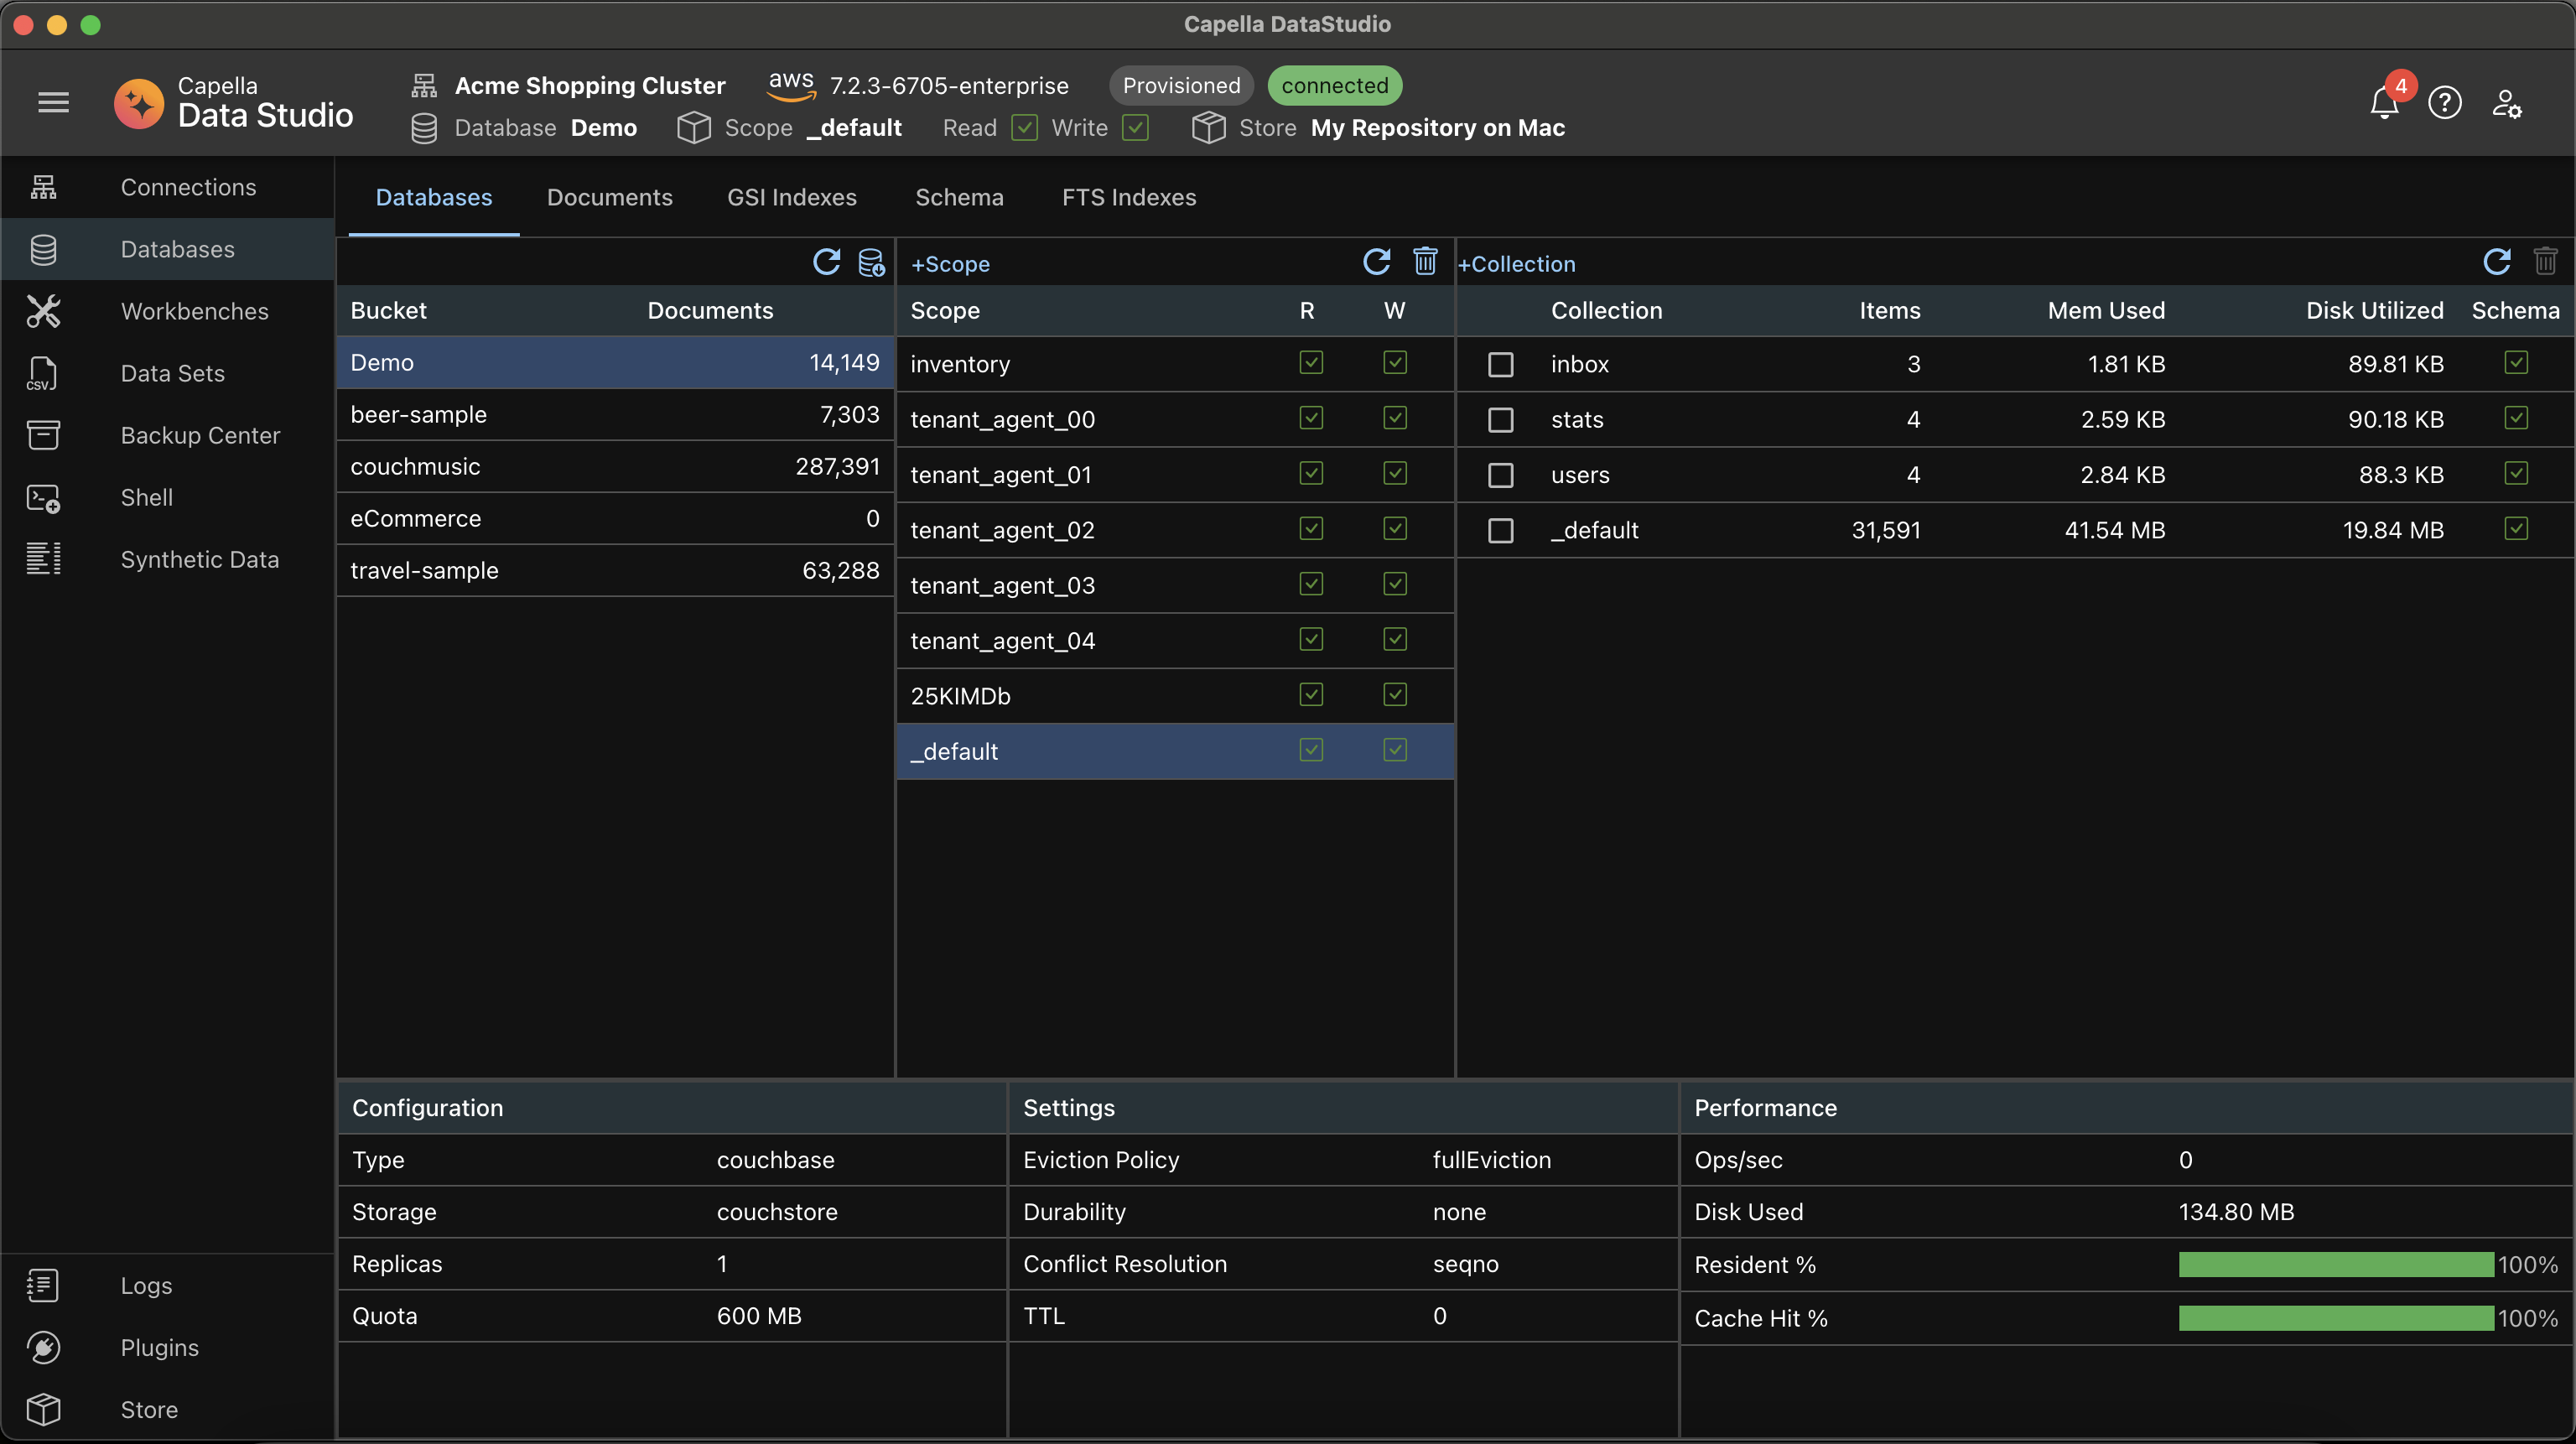Toggle Read permission for inventory scope

pos(1309,365)
